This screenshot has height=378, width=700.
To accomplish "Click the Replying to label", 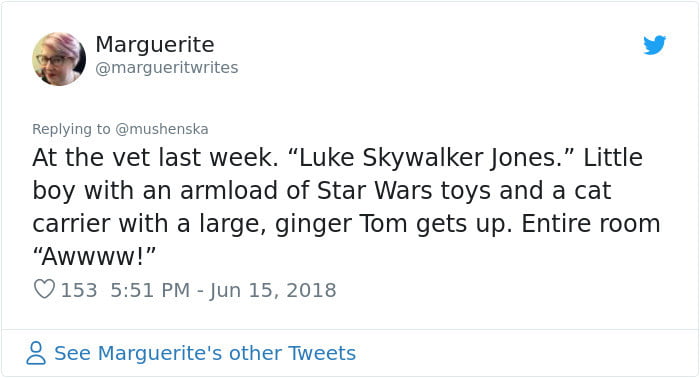I will click(71, 129).
